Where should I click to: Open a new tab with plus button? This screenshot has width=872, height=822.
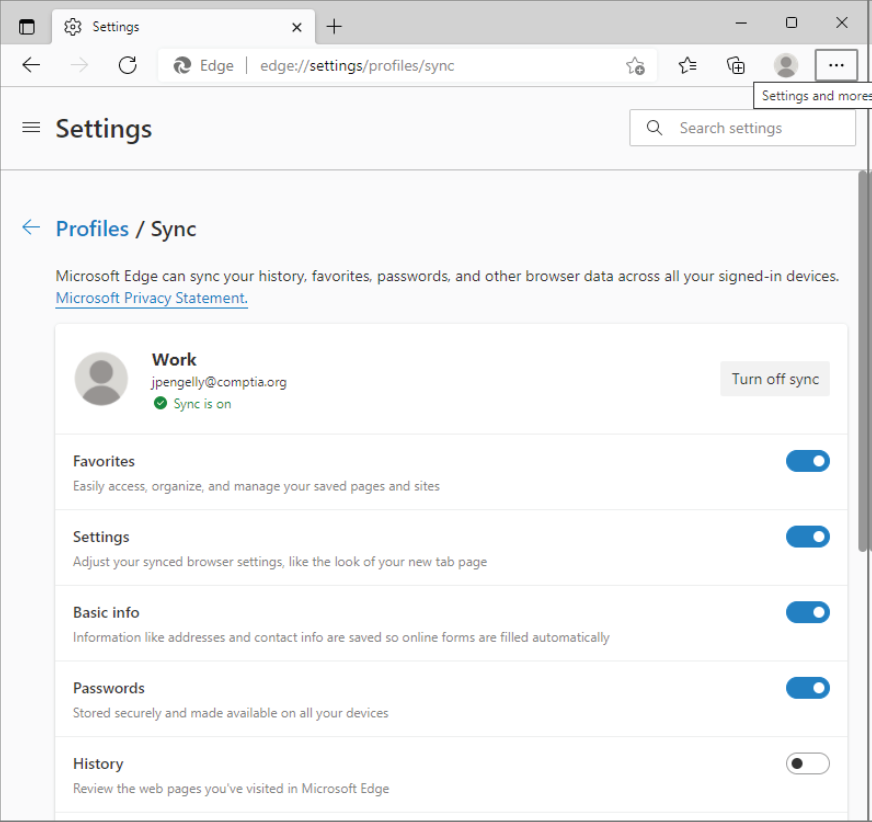tap(334, 26)
